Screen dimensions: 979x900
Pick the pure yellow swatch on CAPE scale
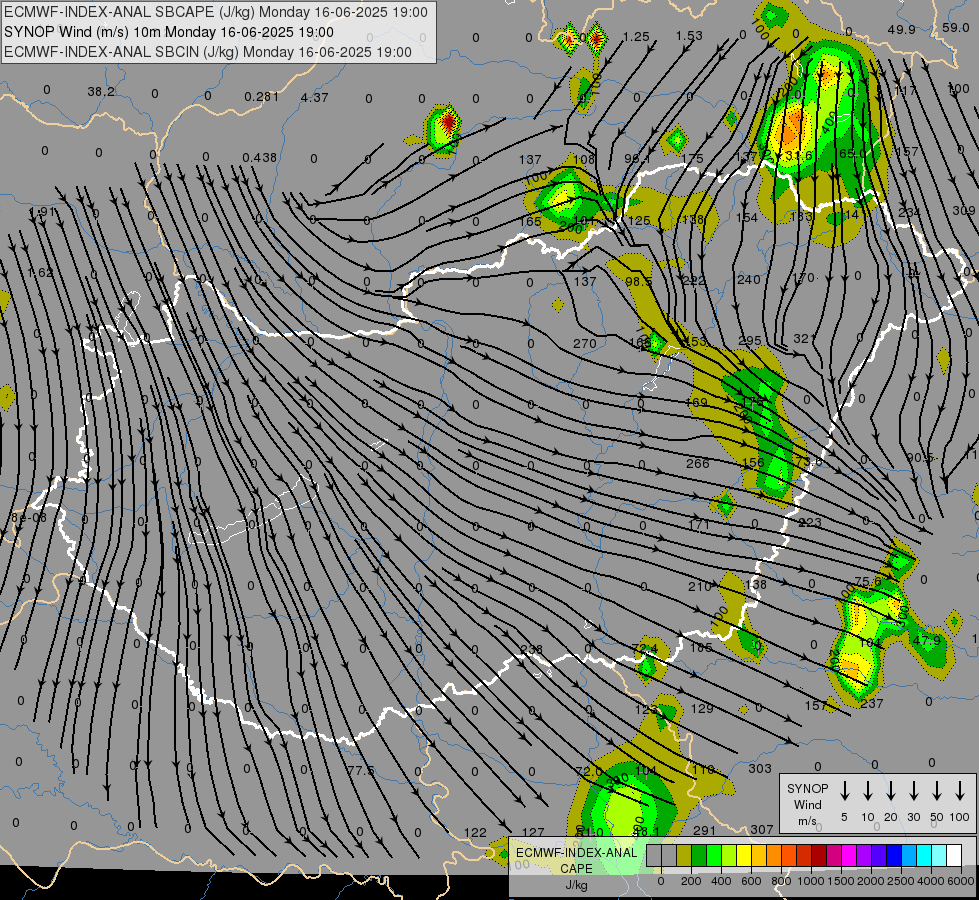(x=744, y=856)
